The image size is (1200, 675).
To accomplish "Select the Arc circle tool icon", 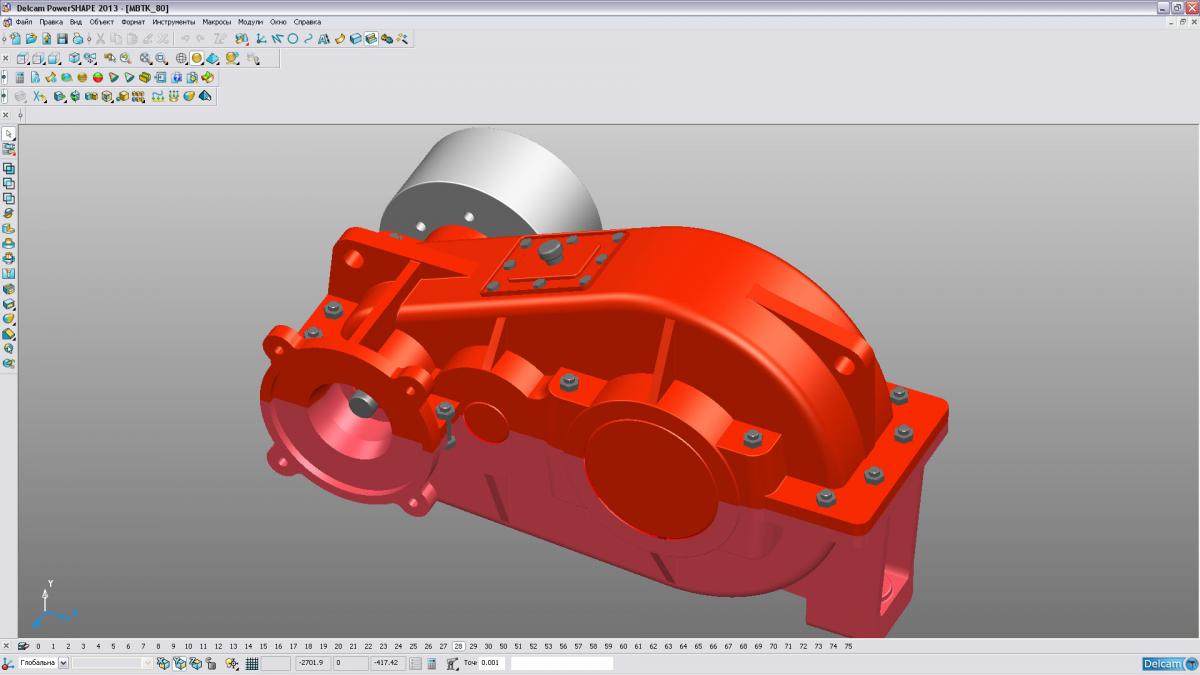I will 293,38.
